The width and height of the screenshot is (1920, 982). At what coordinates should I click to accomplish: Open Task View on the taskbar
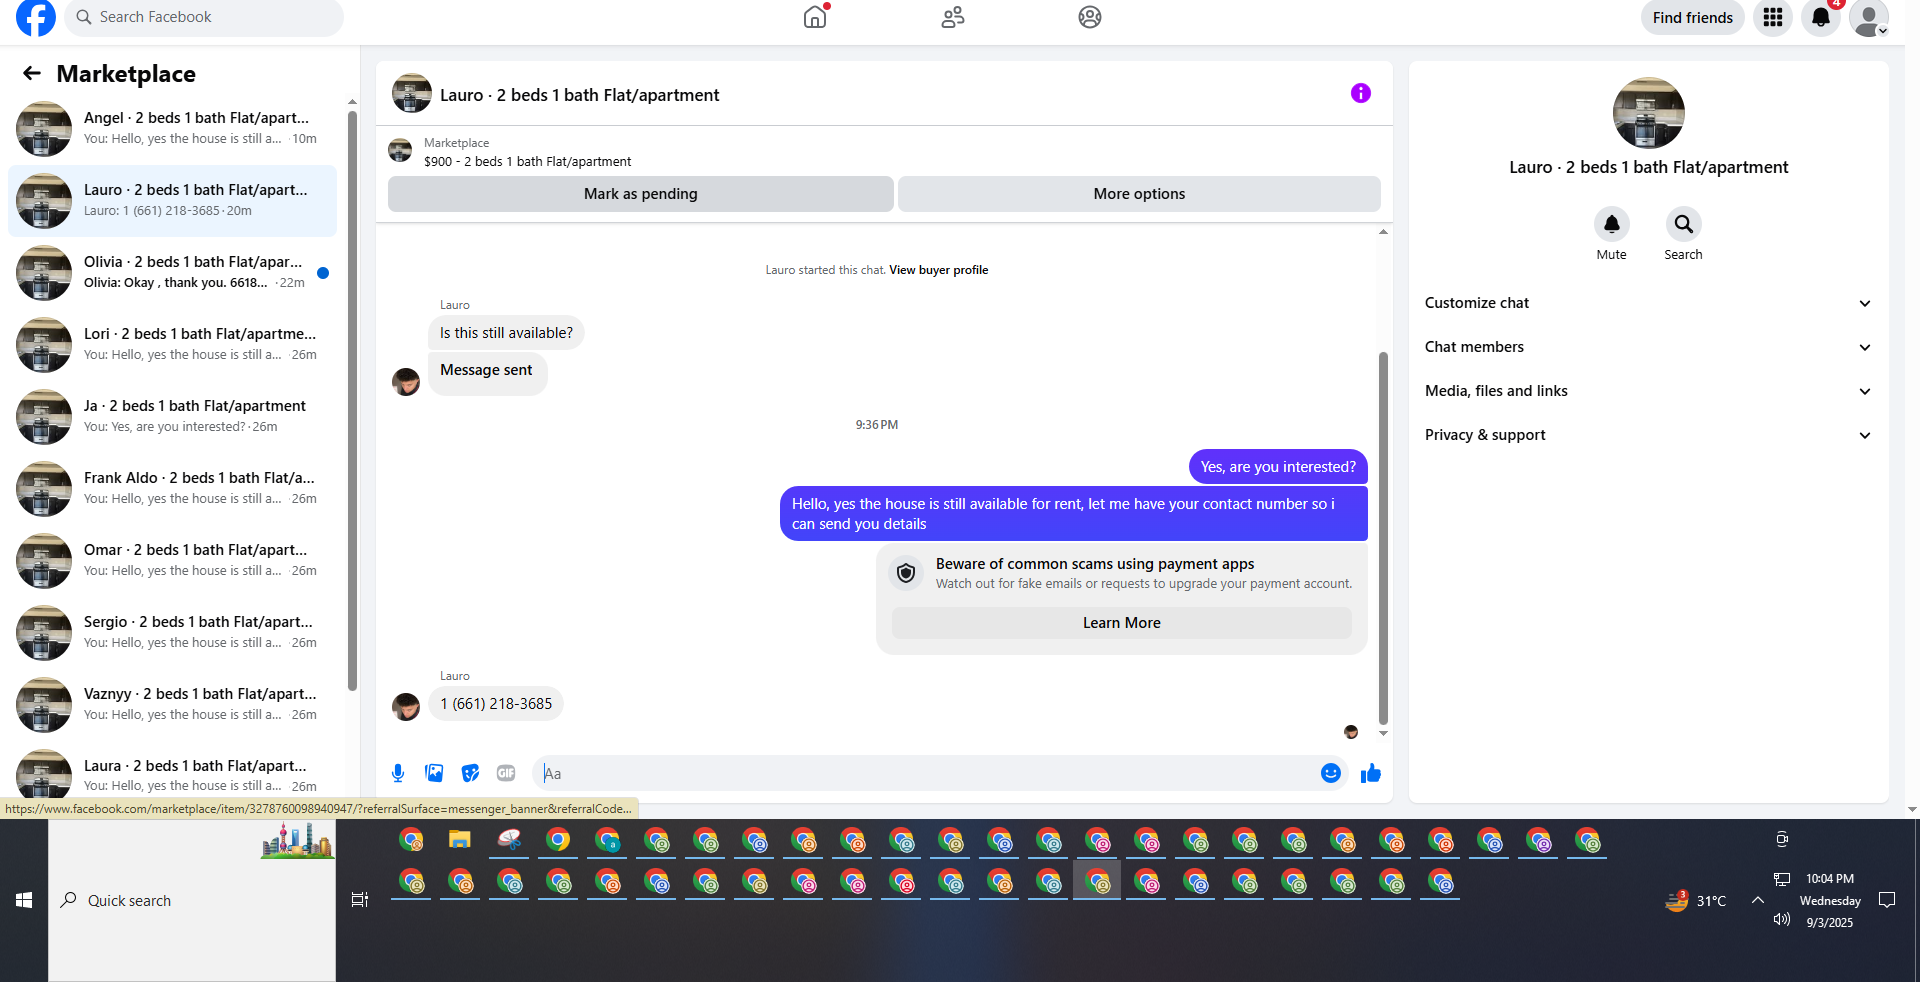pos(360,900)
